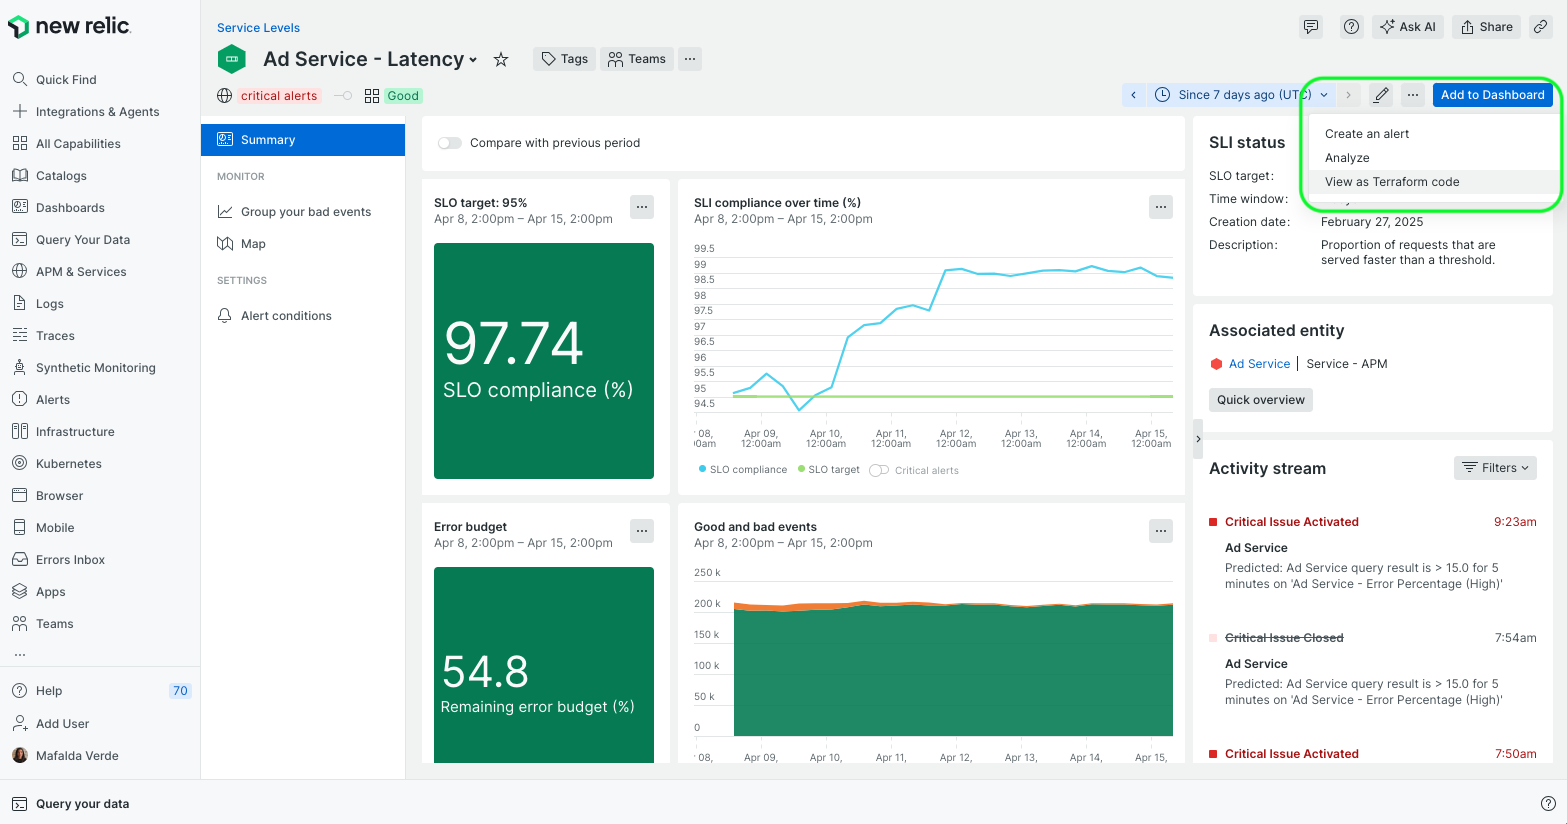Screen dimensions: 1567x824
Task: Open the Ad Service entity link
Action: (x=1259, y=364)
